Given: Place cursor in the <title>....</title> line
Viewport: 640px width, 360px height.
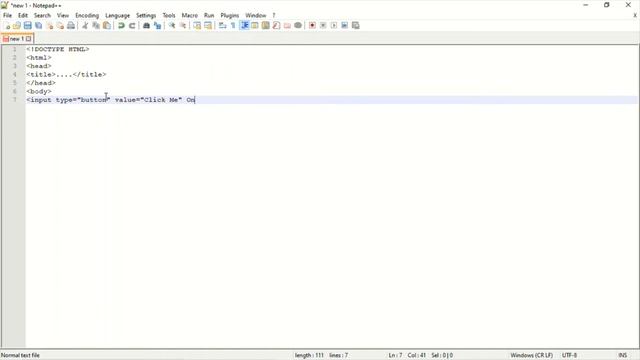Looking at the screenshot, I should click(x=66, y=75).
